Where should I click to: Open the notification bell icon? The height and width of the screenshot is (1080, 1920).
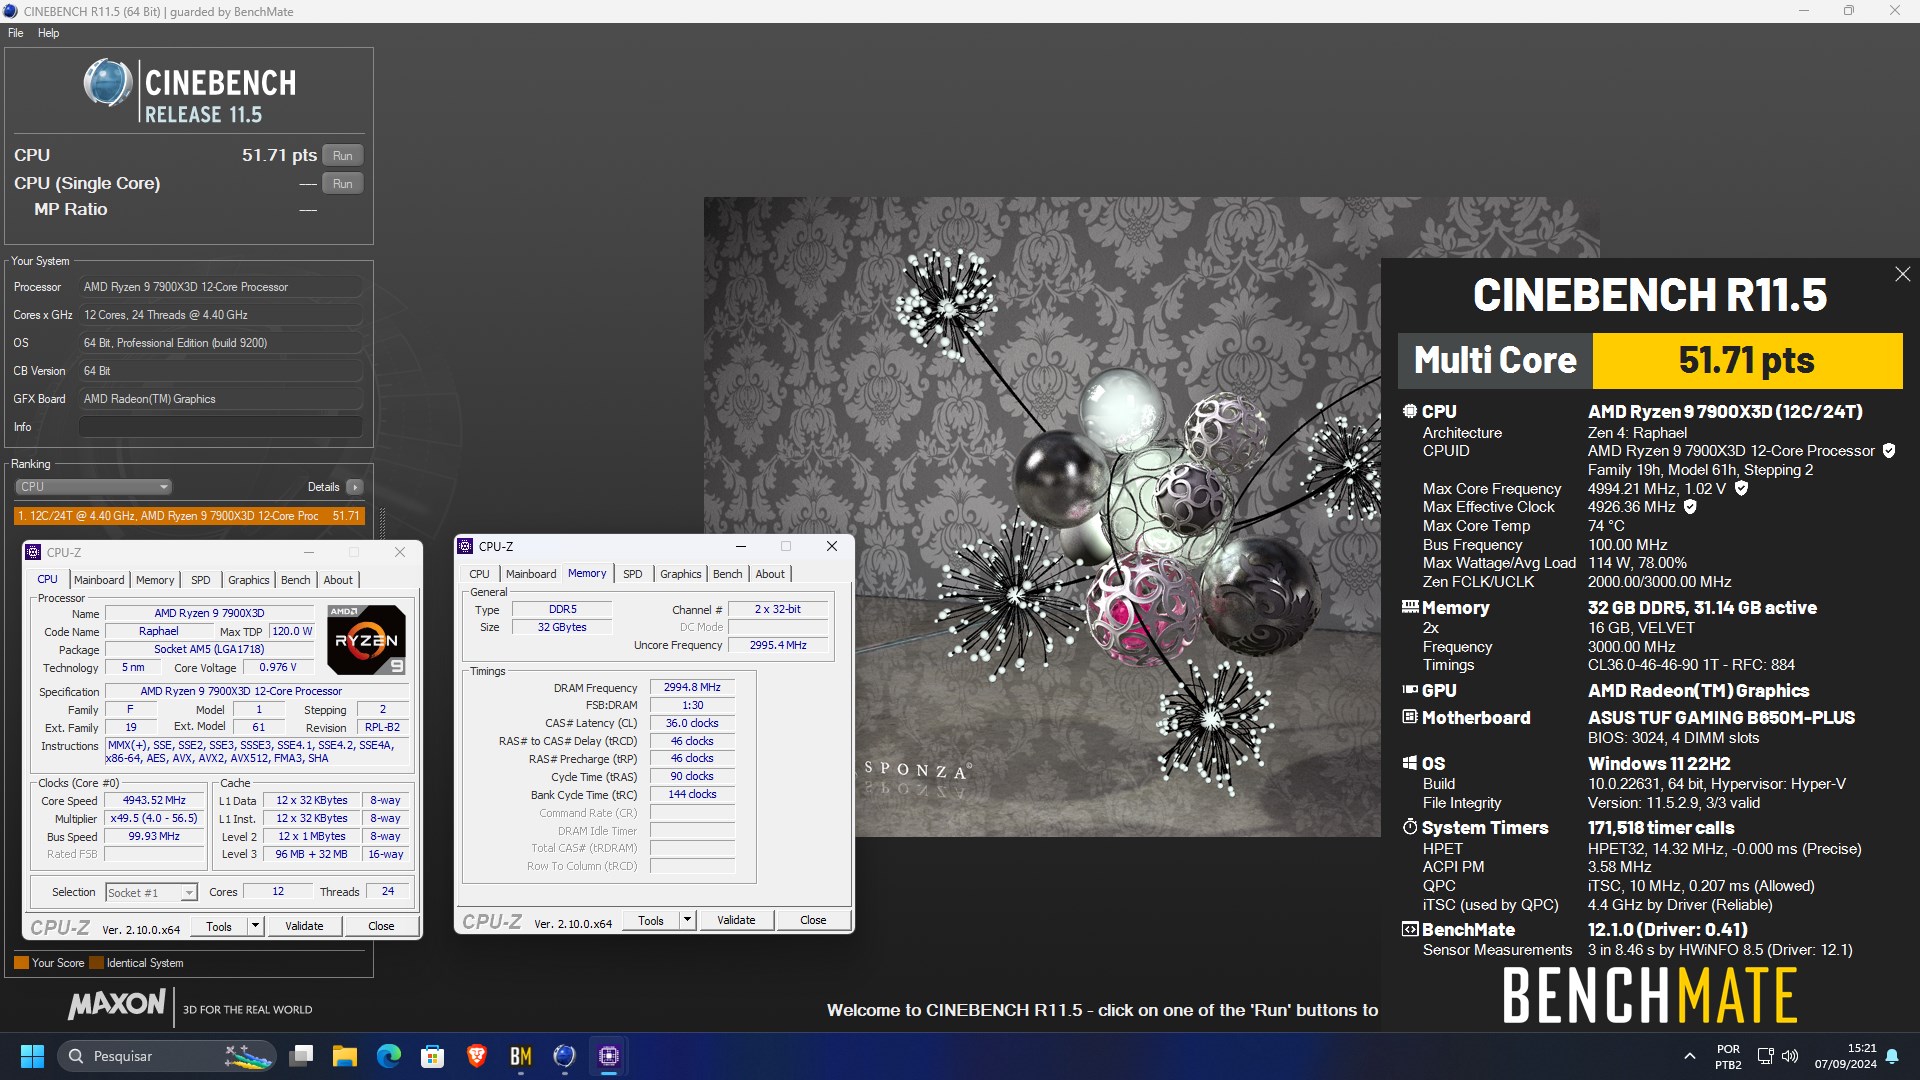click(x=1892, y=1056)
